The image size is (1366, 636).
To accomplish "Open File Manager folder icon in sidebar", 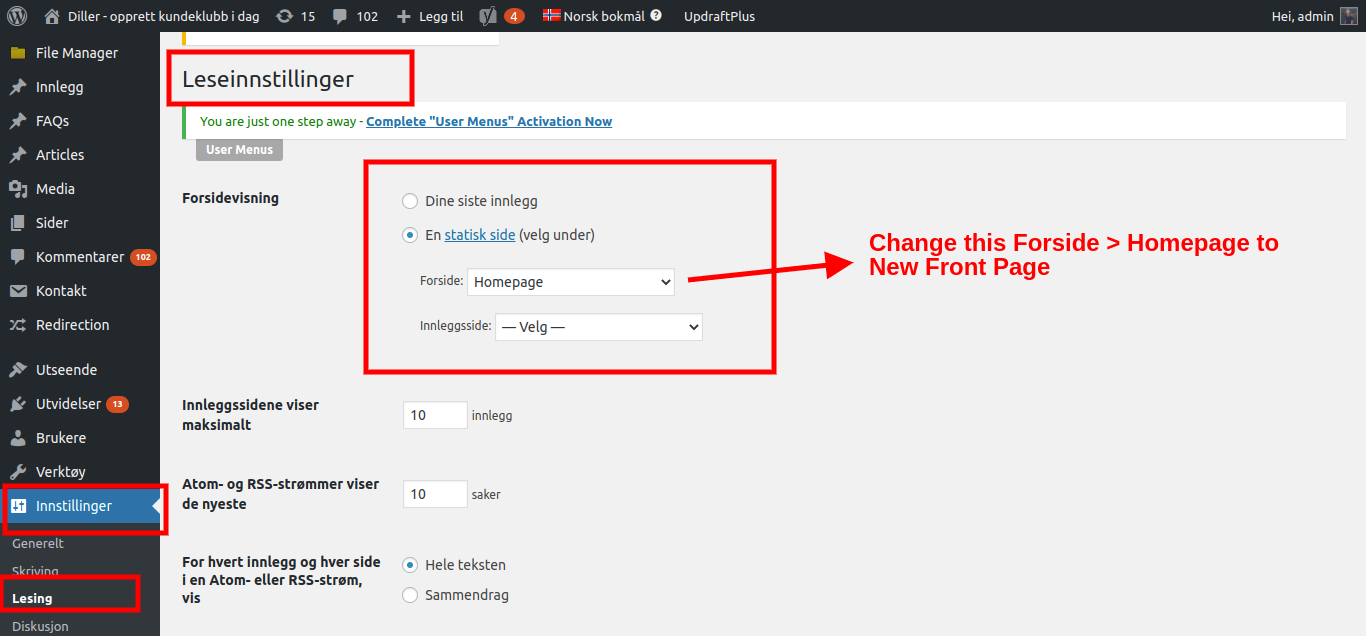I will [x=17, y=53].
